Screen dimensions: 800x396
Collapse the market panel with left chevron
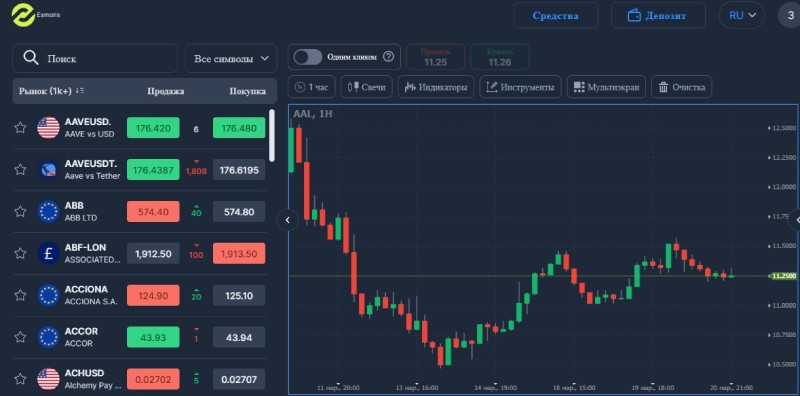288,220
